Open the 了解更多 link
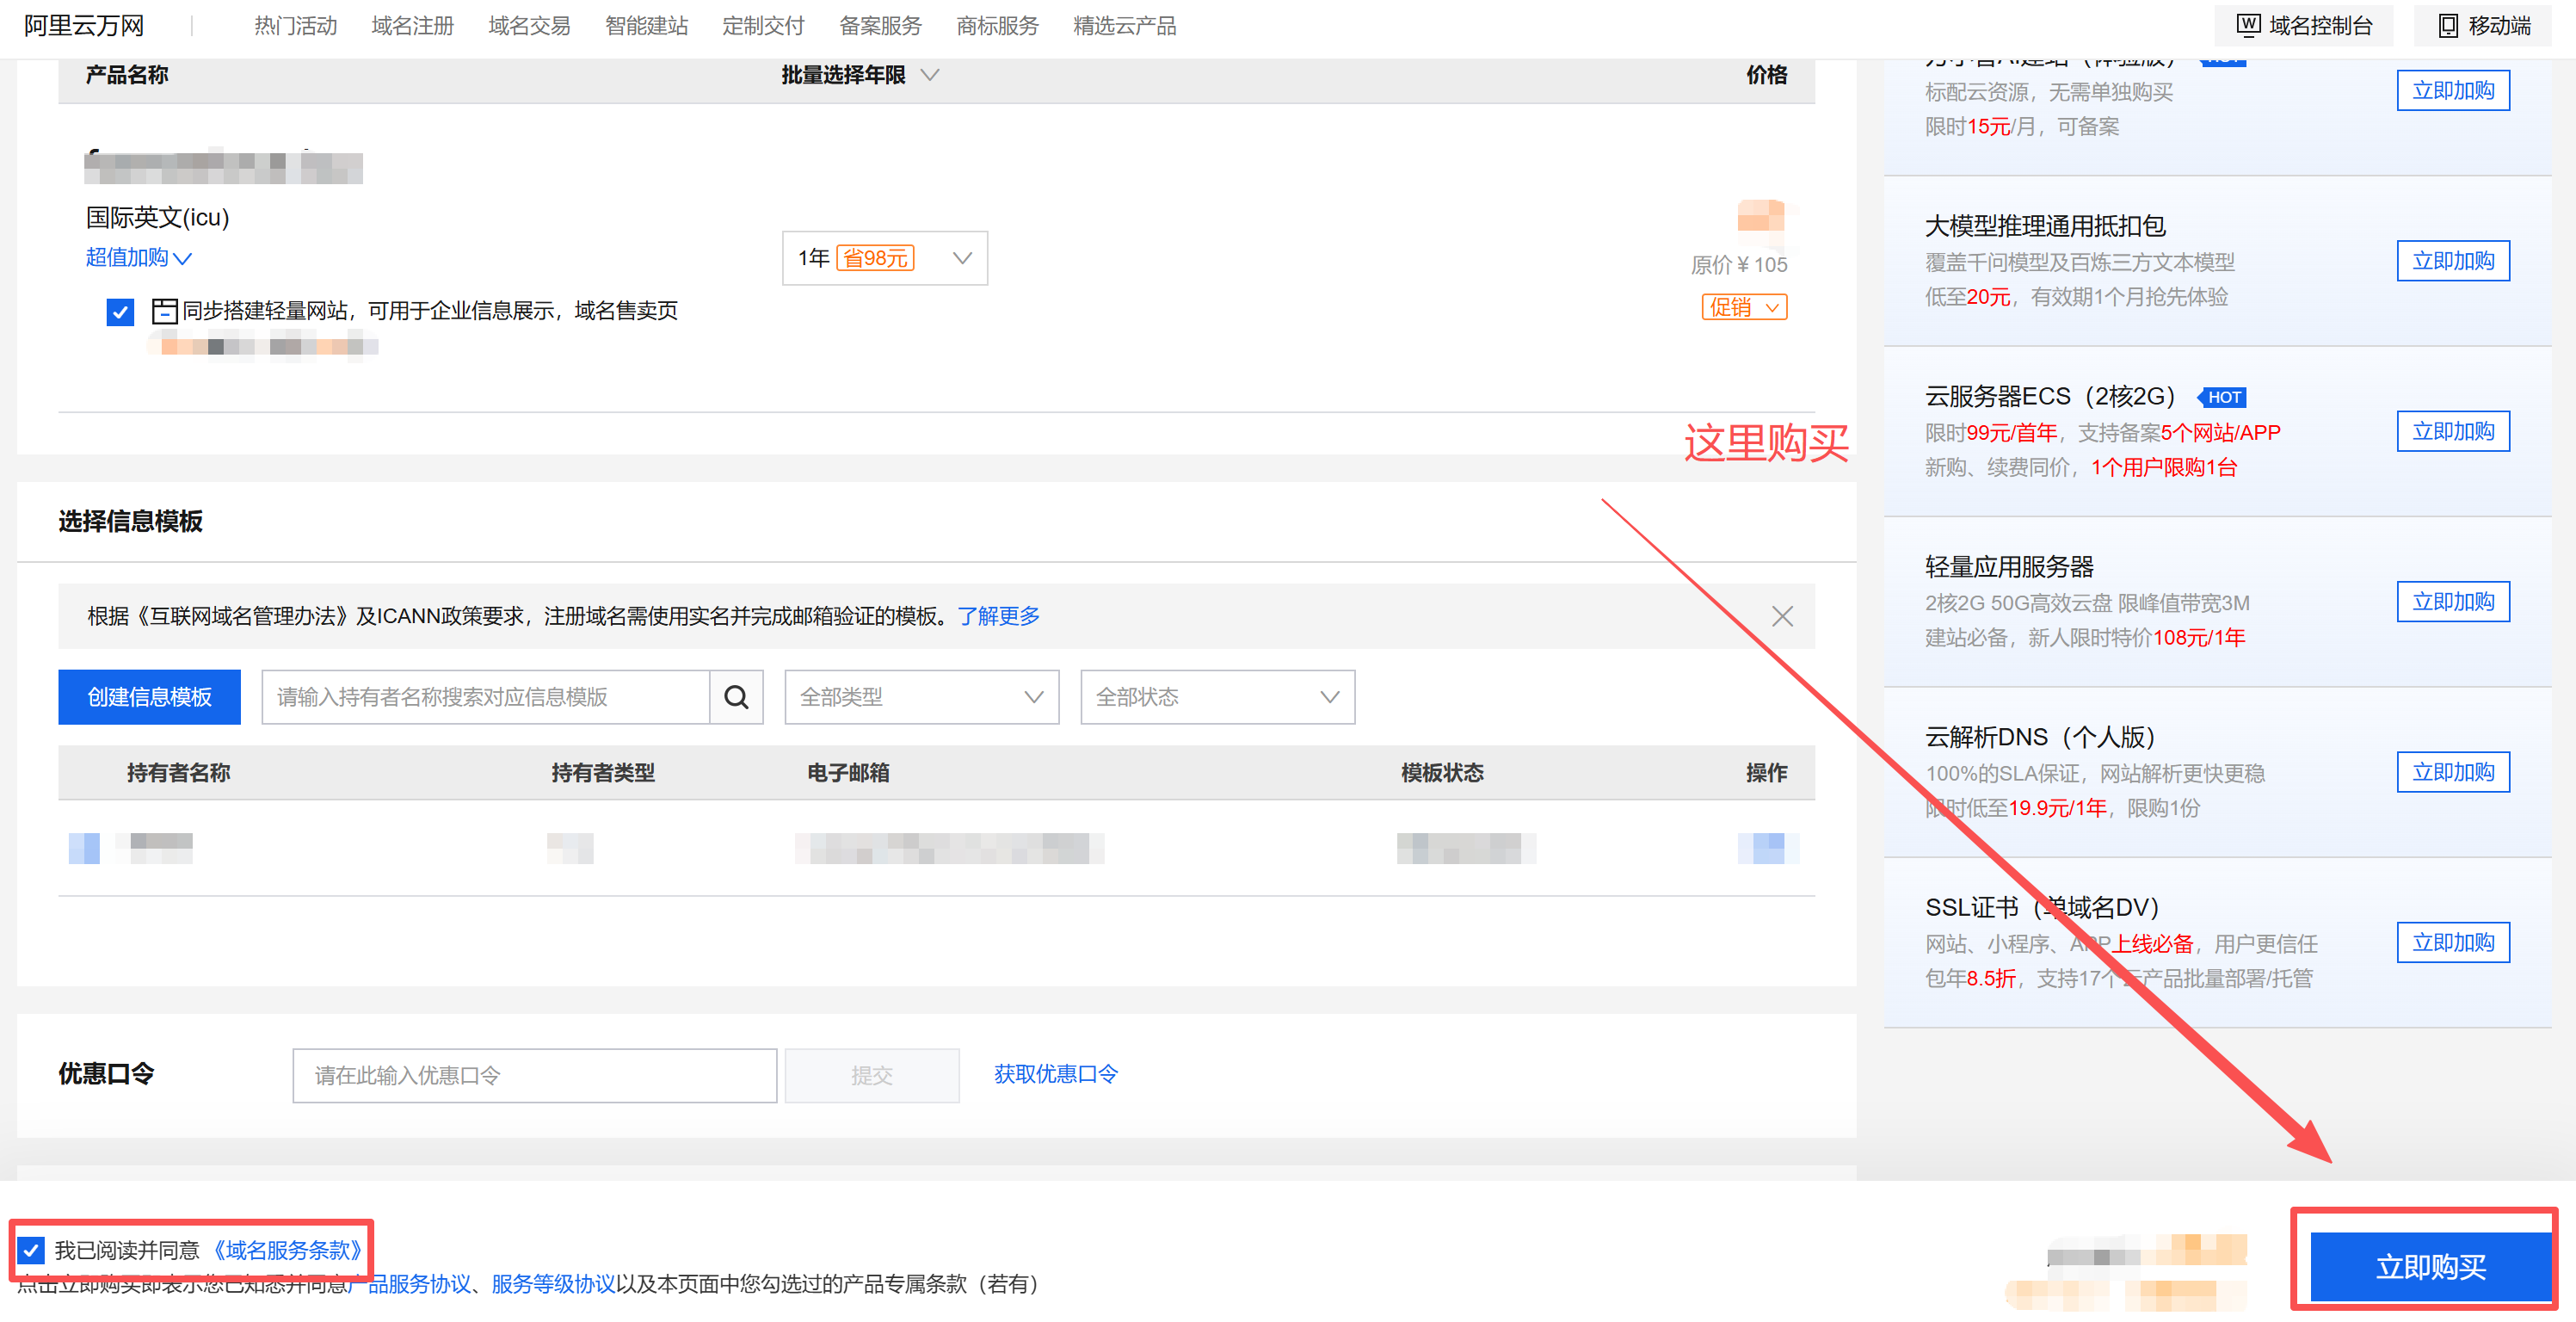The width and height of the screenshot is (2576, 1322). (998, 616)
